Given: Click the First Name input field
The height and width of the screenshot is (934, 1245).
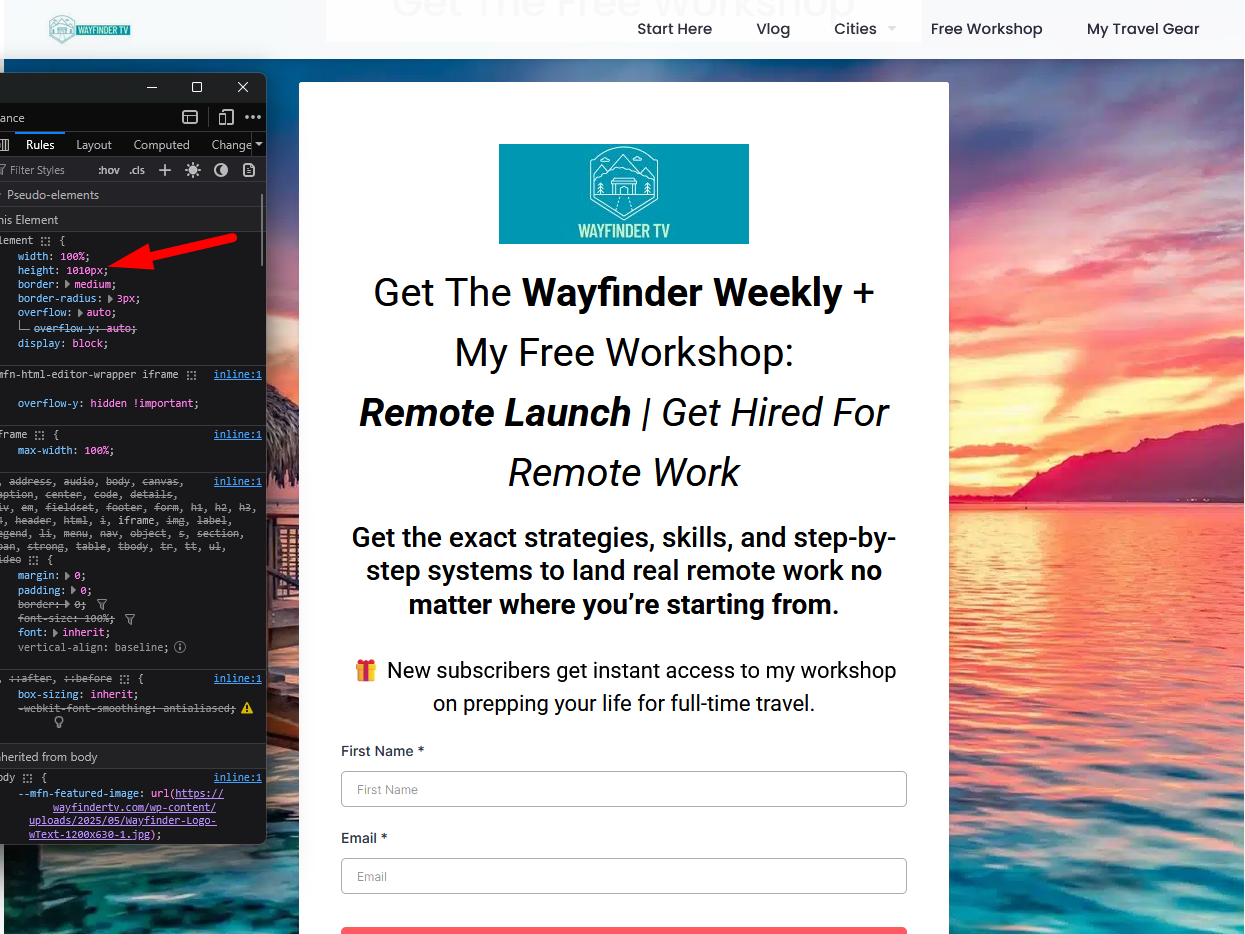Looking at the screenshot, I should pyautogui.click(x=623, y=789).
